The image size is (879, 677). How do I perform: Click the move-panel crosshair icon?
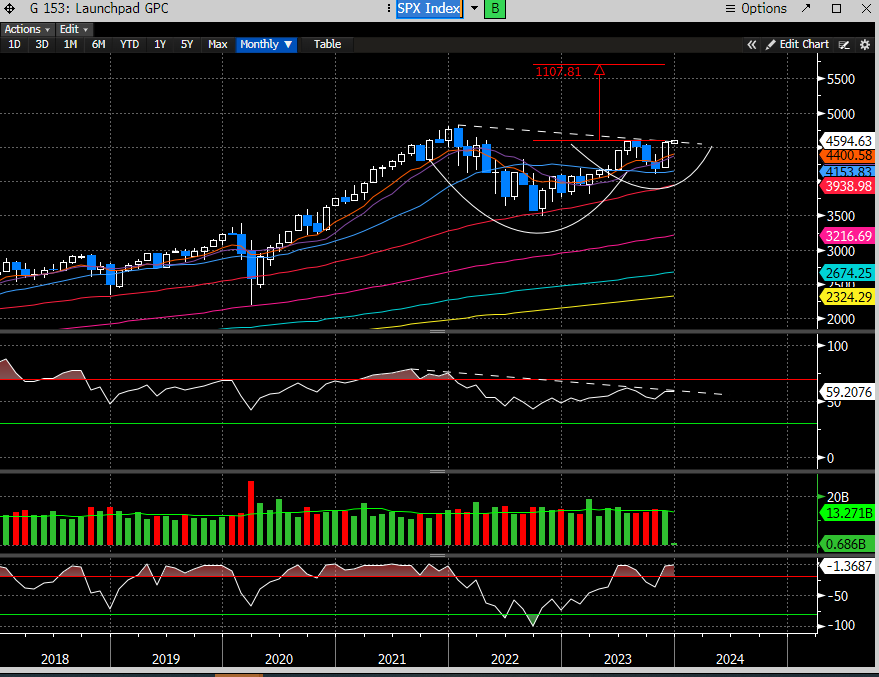[x=10, y=8]
